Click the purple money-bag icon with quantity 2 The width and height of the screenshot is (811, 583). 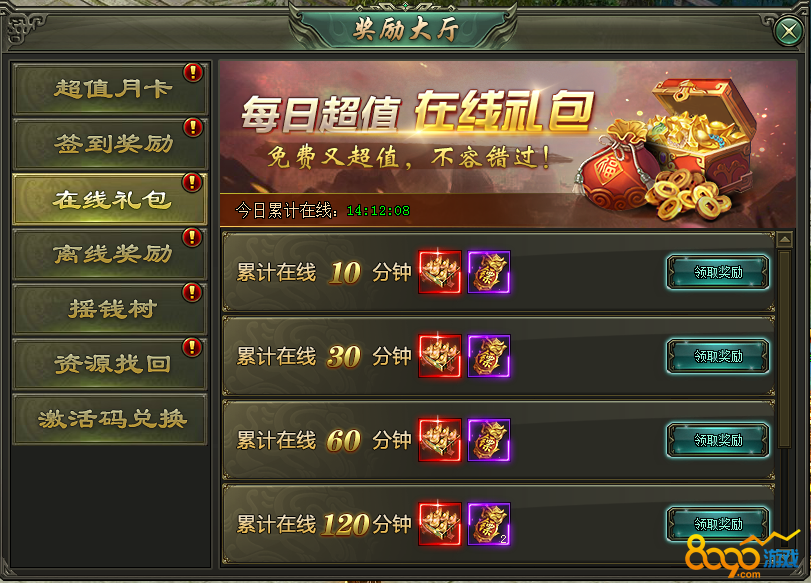click(x=489, y=524)
